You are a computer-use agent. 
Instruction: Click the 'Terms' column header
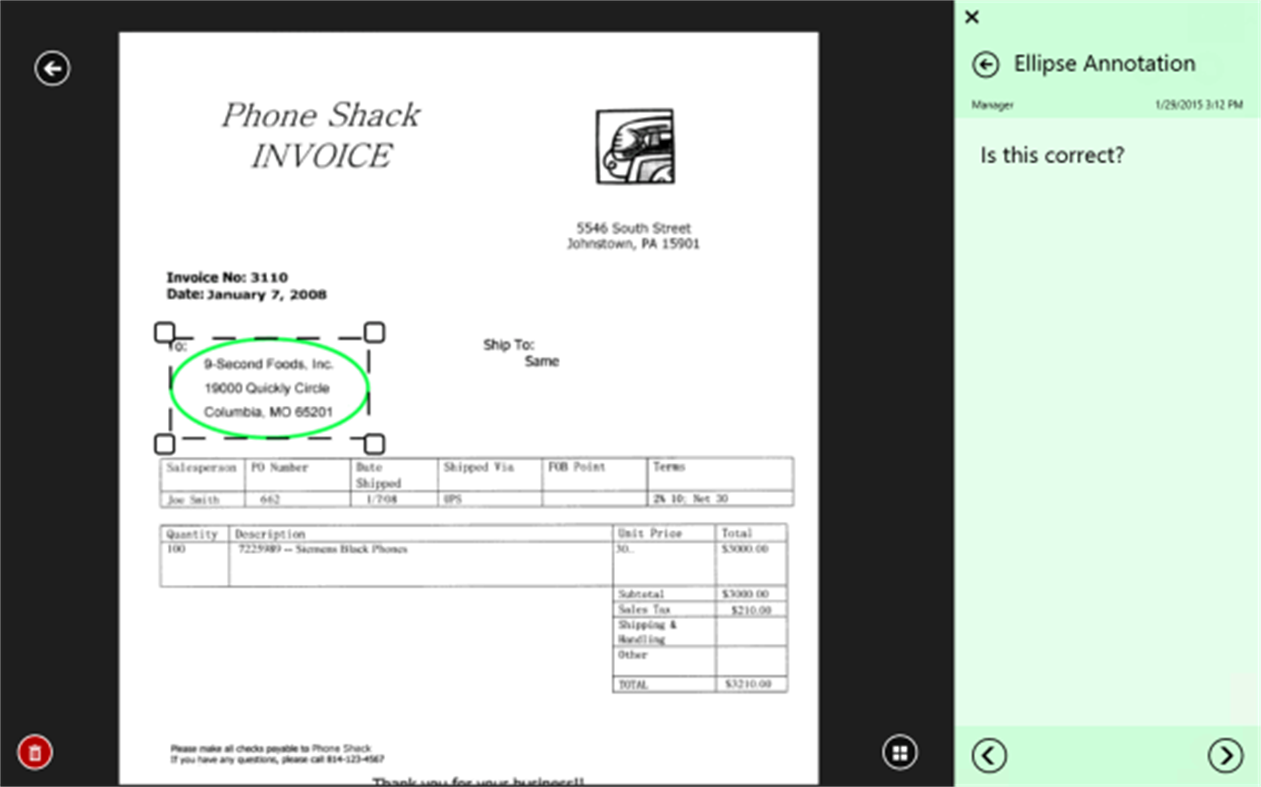click(x=669, y=467)
